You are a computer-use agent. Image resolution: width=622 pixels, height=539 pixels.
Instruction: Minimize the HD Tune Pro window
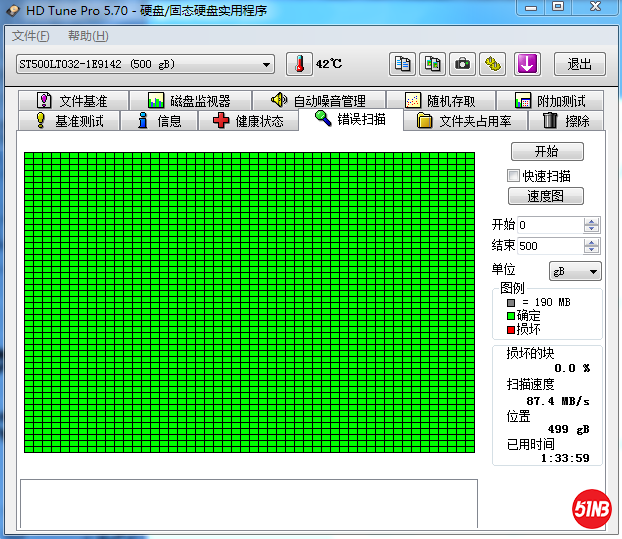click(531, 7)
